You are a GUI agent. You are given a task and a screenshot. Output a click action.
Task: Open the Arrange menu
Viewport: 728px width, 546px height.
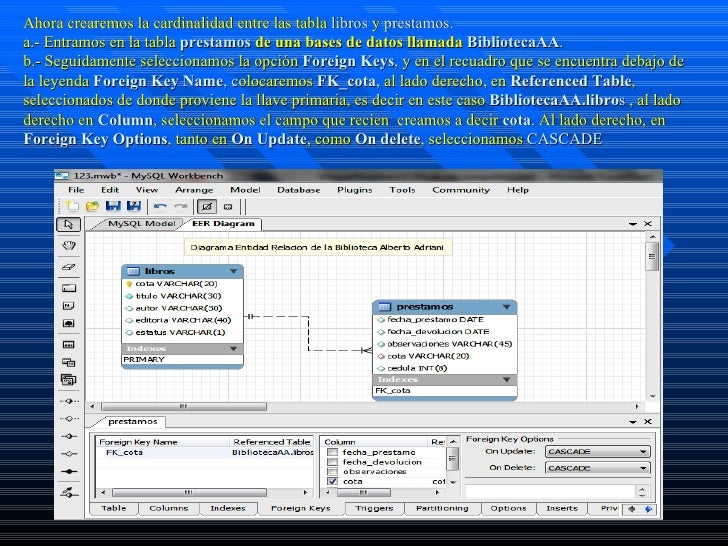pyautogui.click(x=194, y=190)
